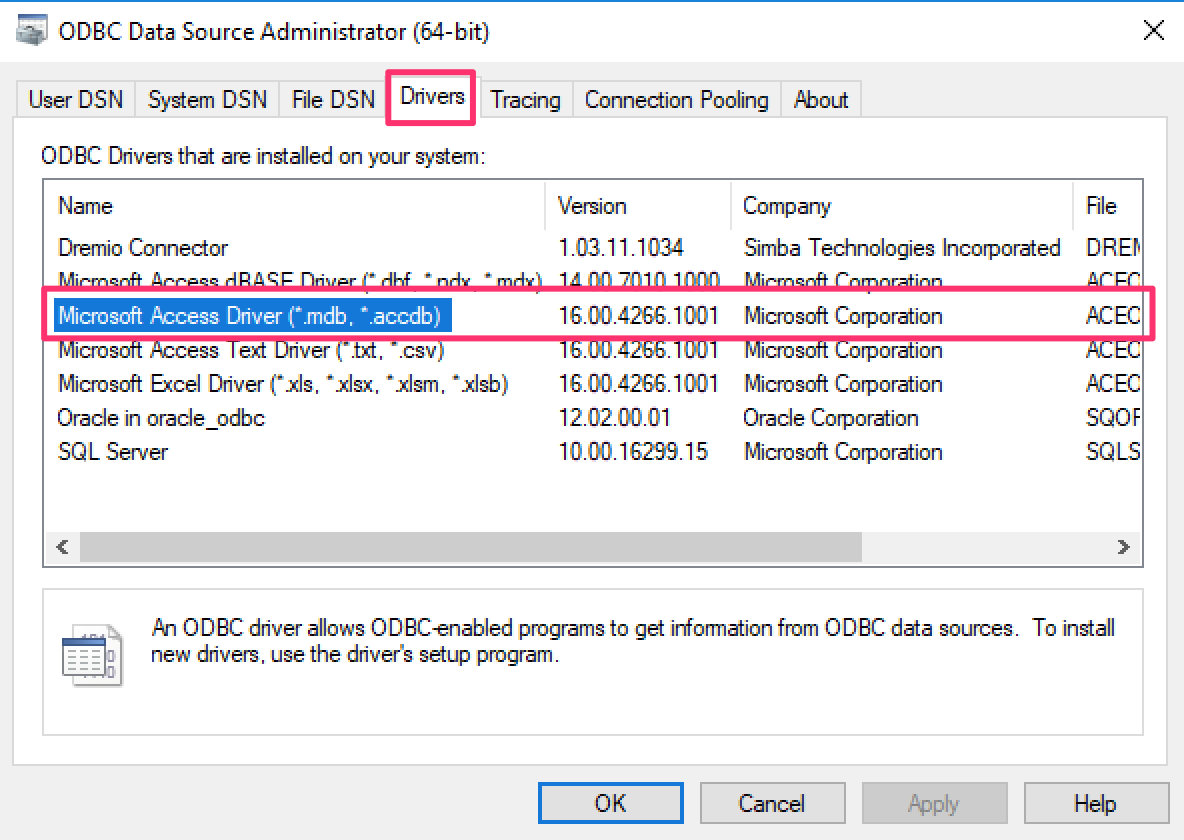Open Help for ODBC Administrator

point(1096,803)
